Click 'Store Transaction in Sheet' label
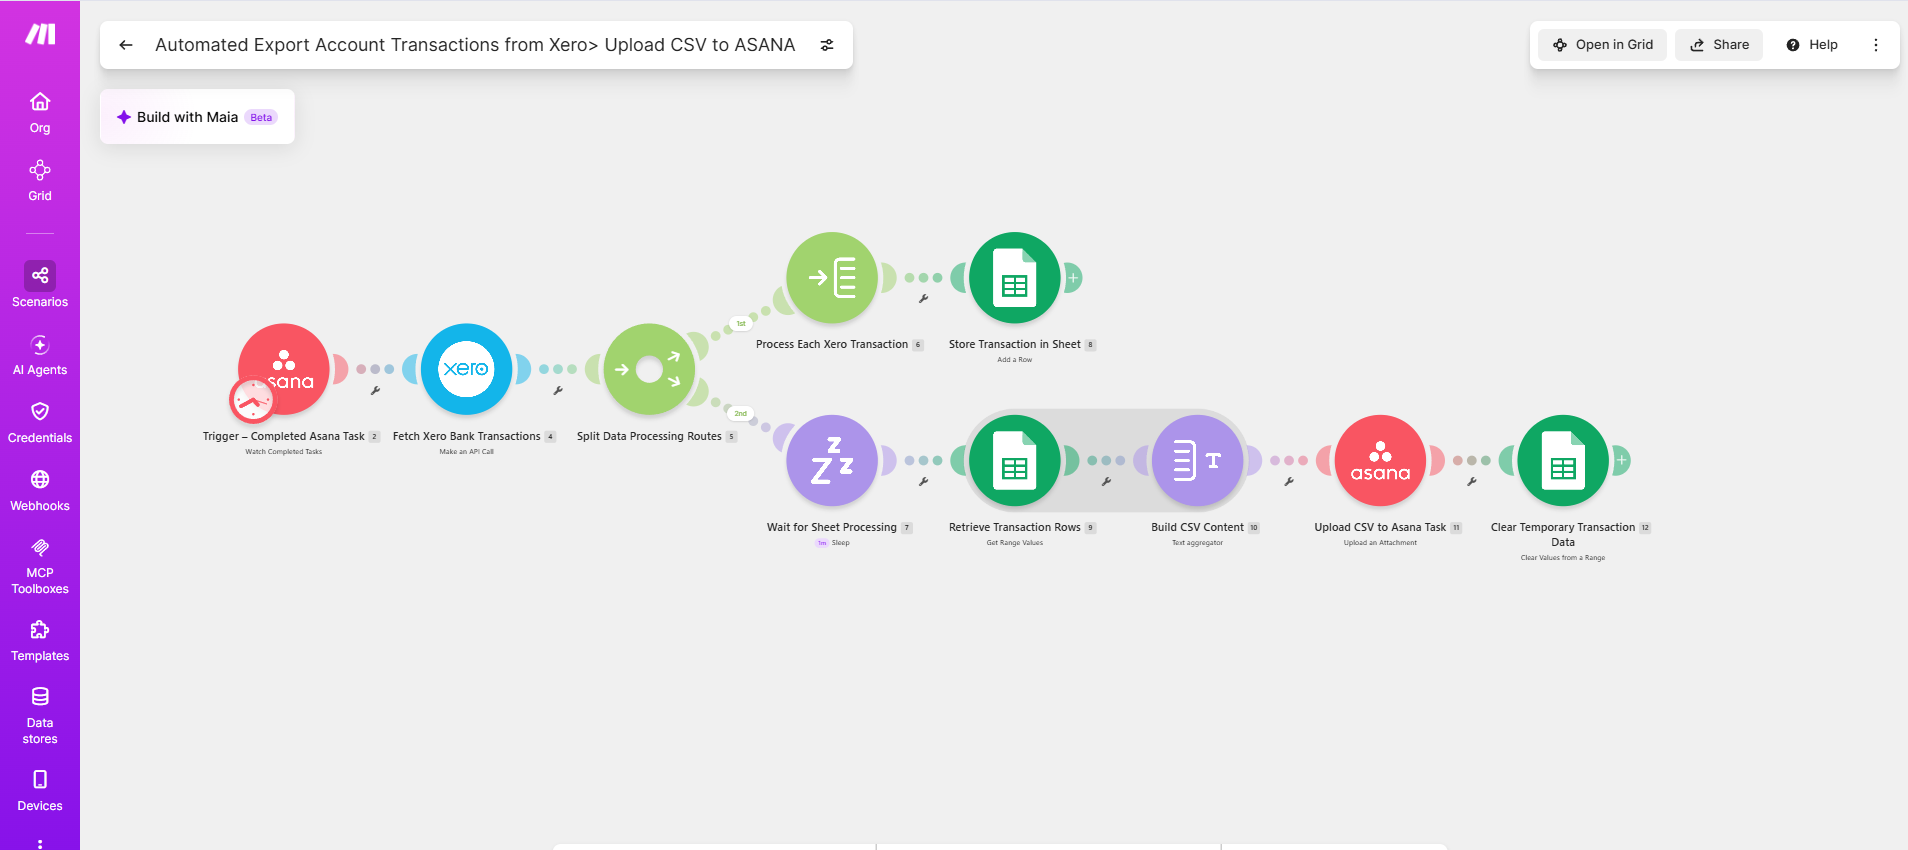Screen dimensions: 1908x850 point(1014,344)
